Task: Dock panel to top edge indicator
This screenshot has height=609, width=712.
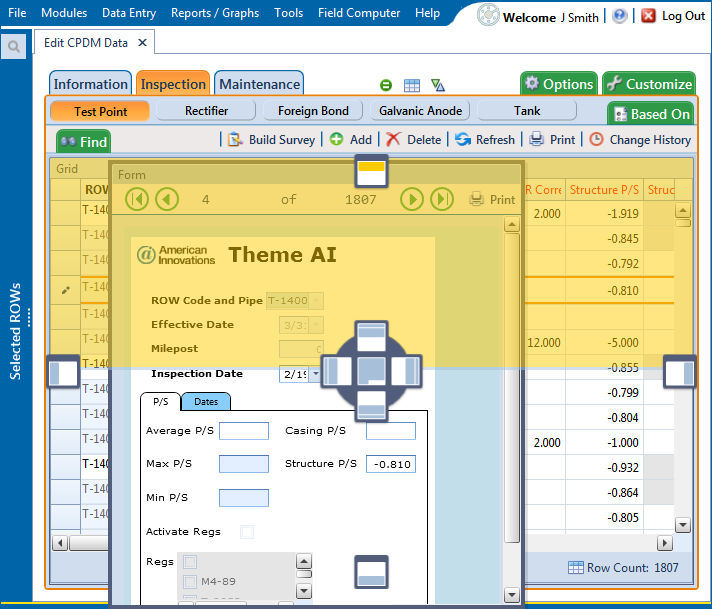Action: 371,171
